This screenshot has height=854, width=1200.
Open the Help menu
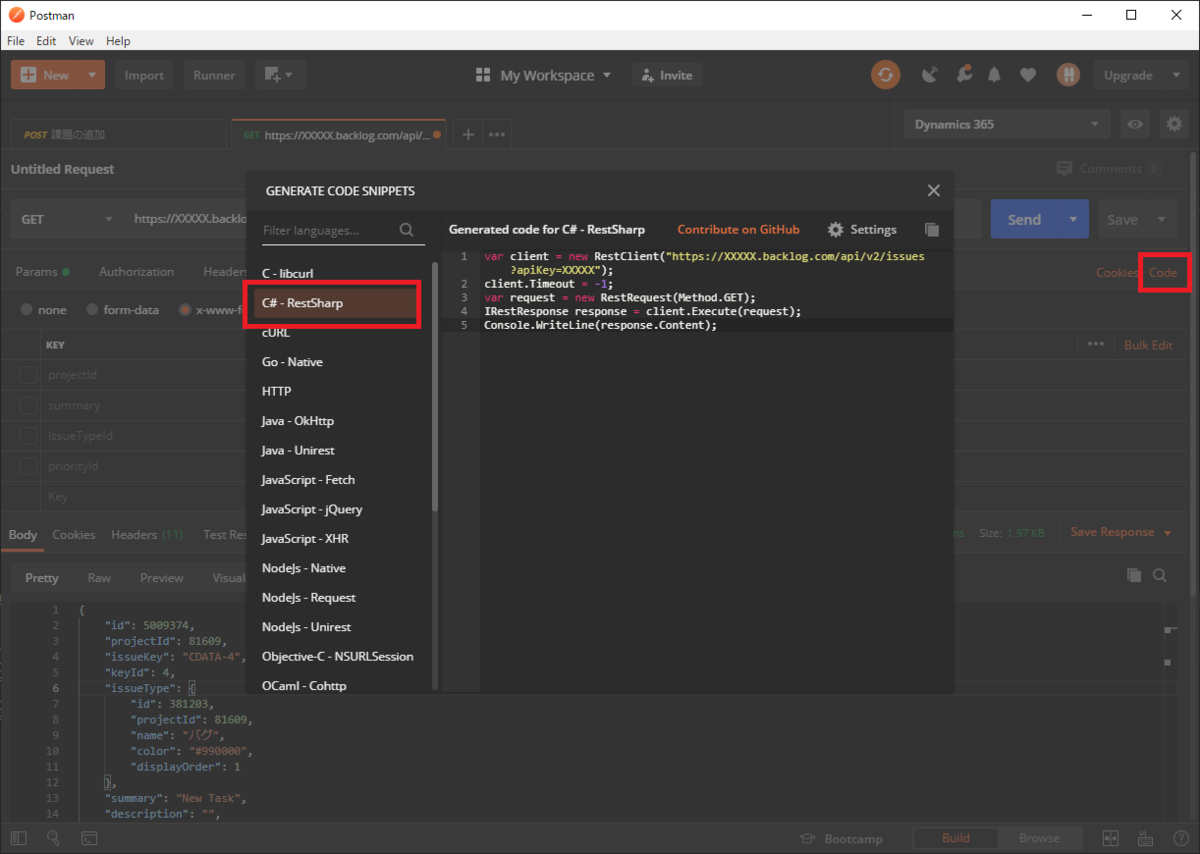[x=118, y=41]
